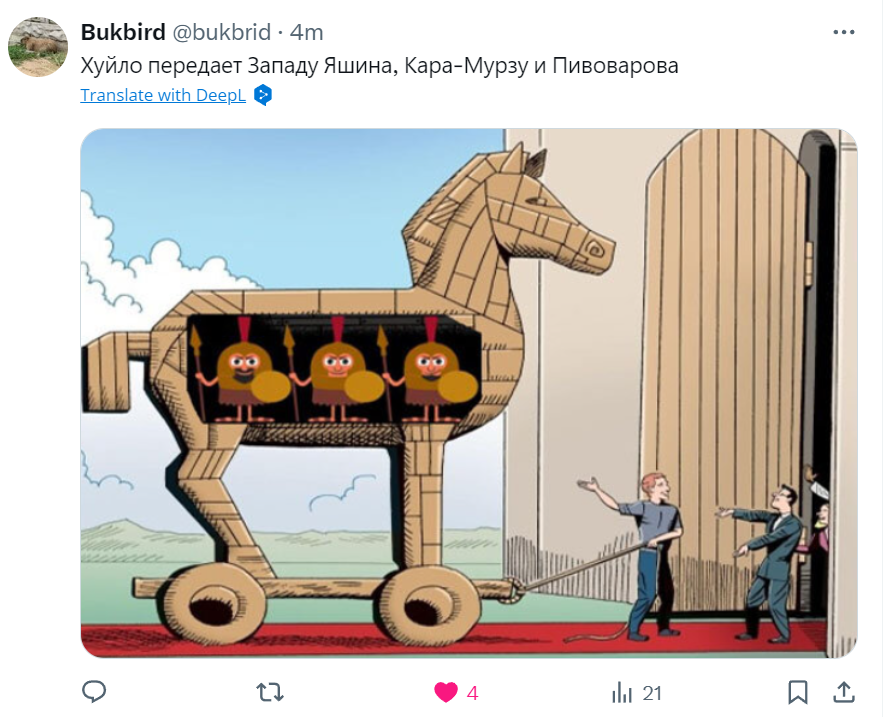
Task: Click the Bukbird display name
Action: (x=123, y=32)
